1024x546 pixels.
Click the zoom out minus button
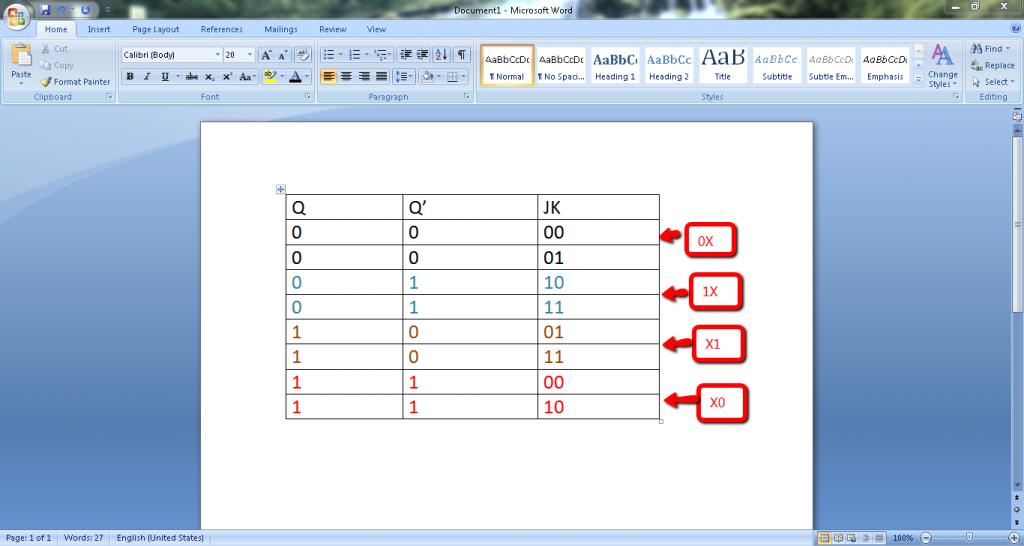tap(925, 538)
